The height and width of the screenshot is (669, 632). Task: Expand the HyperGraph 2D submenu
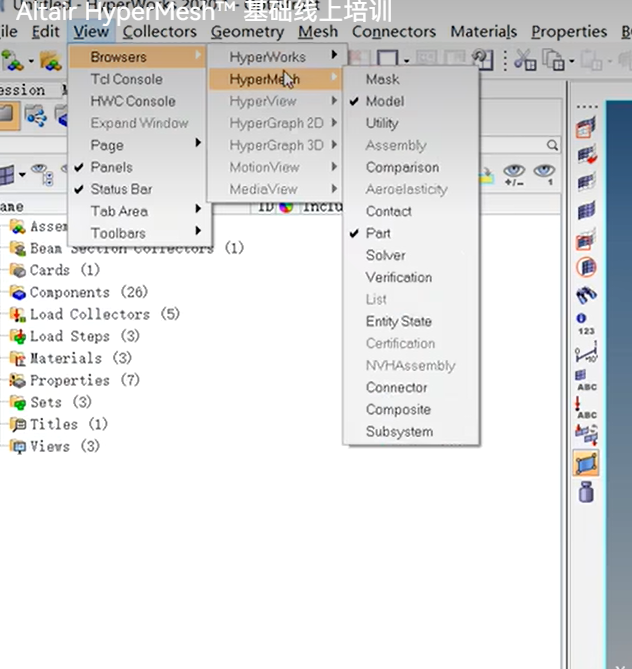[x=275, y=123]
